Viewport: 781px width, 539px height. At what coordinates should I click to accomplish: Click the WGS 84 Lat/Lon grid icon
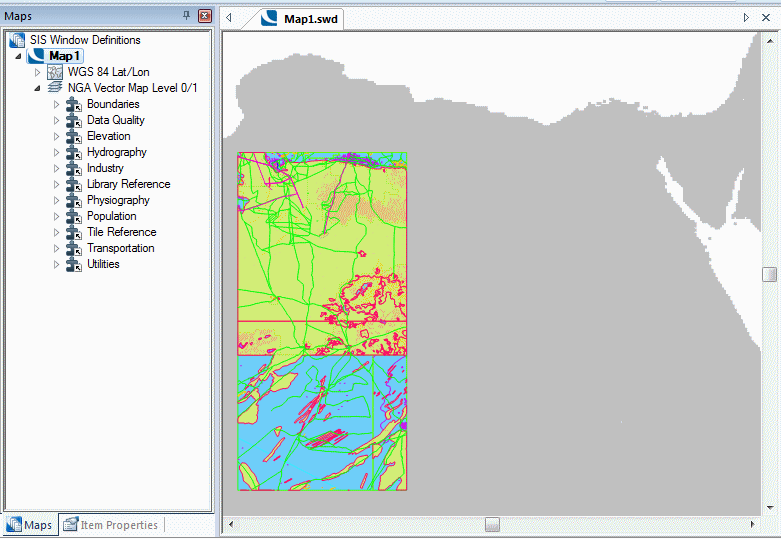[x=55, y=72]
